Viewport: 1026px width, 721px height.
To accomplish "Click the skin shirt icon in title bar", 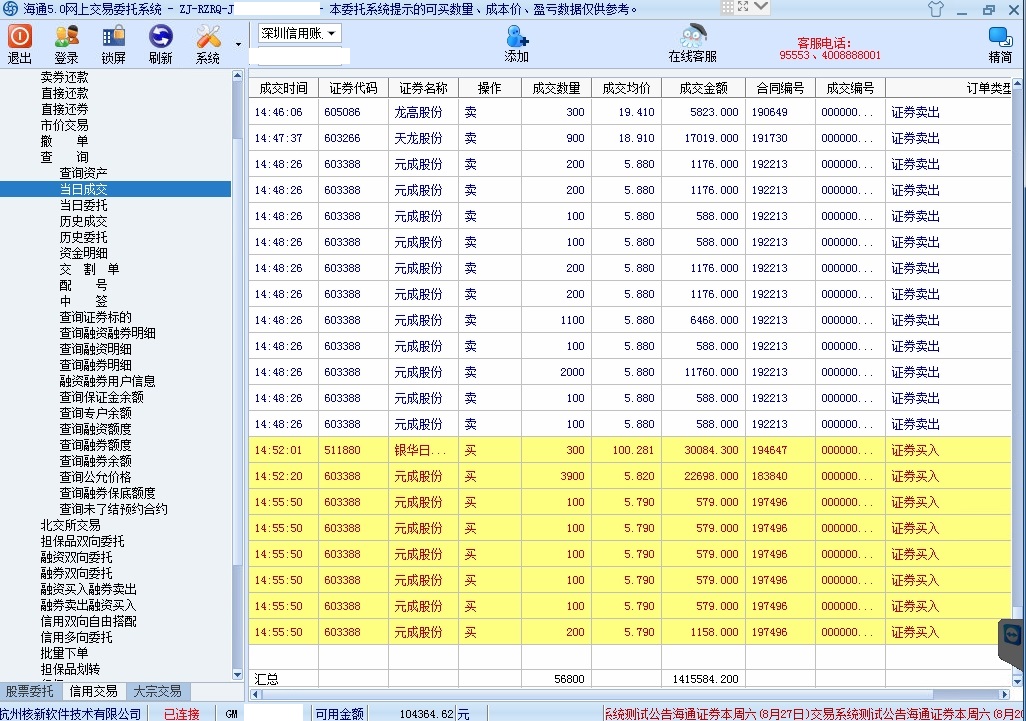I will tap(935, 9).
